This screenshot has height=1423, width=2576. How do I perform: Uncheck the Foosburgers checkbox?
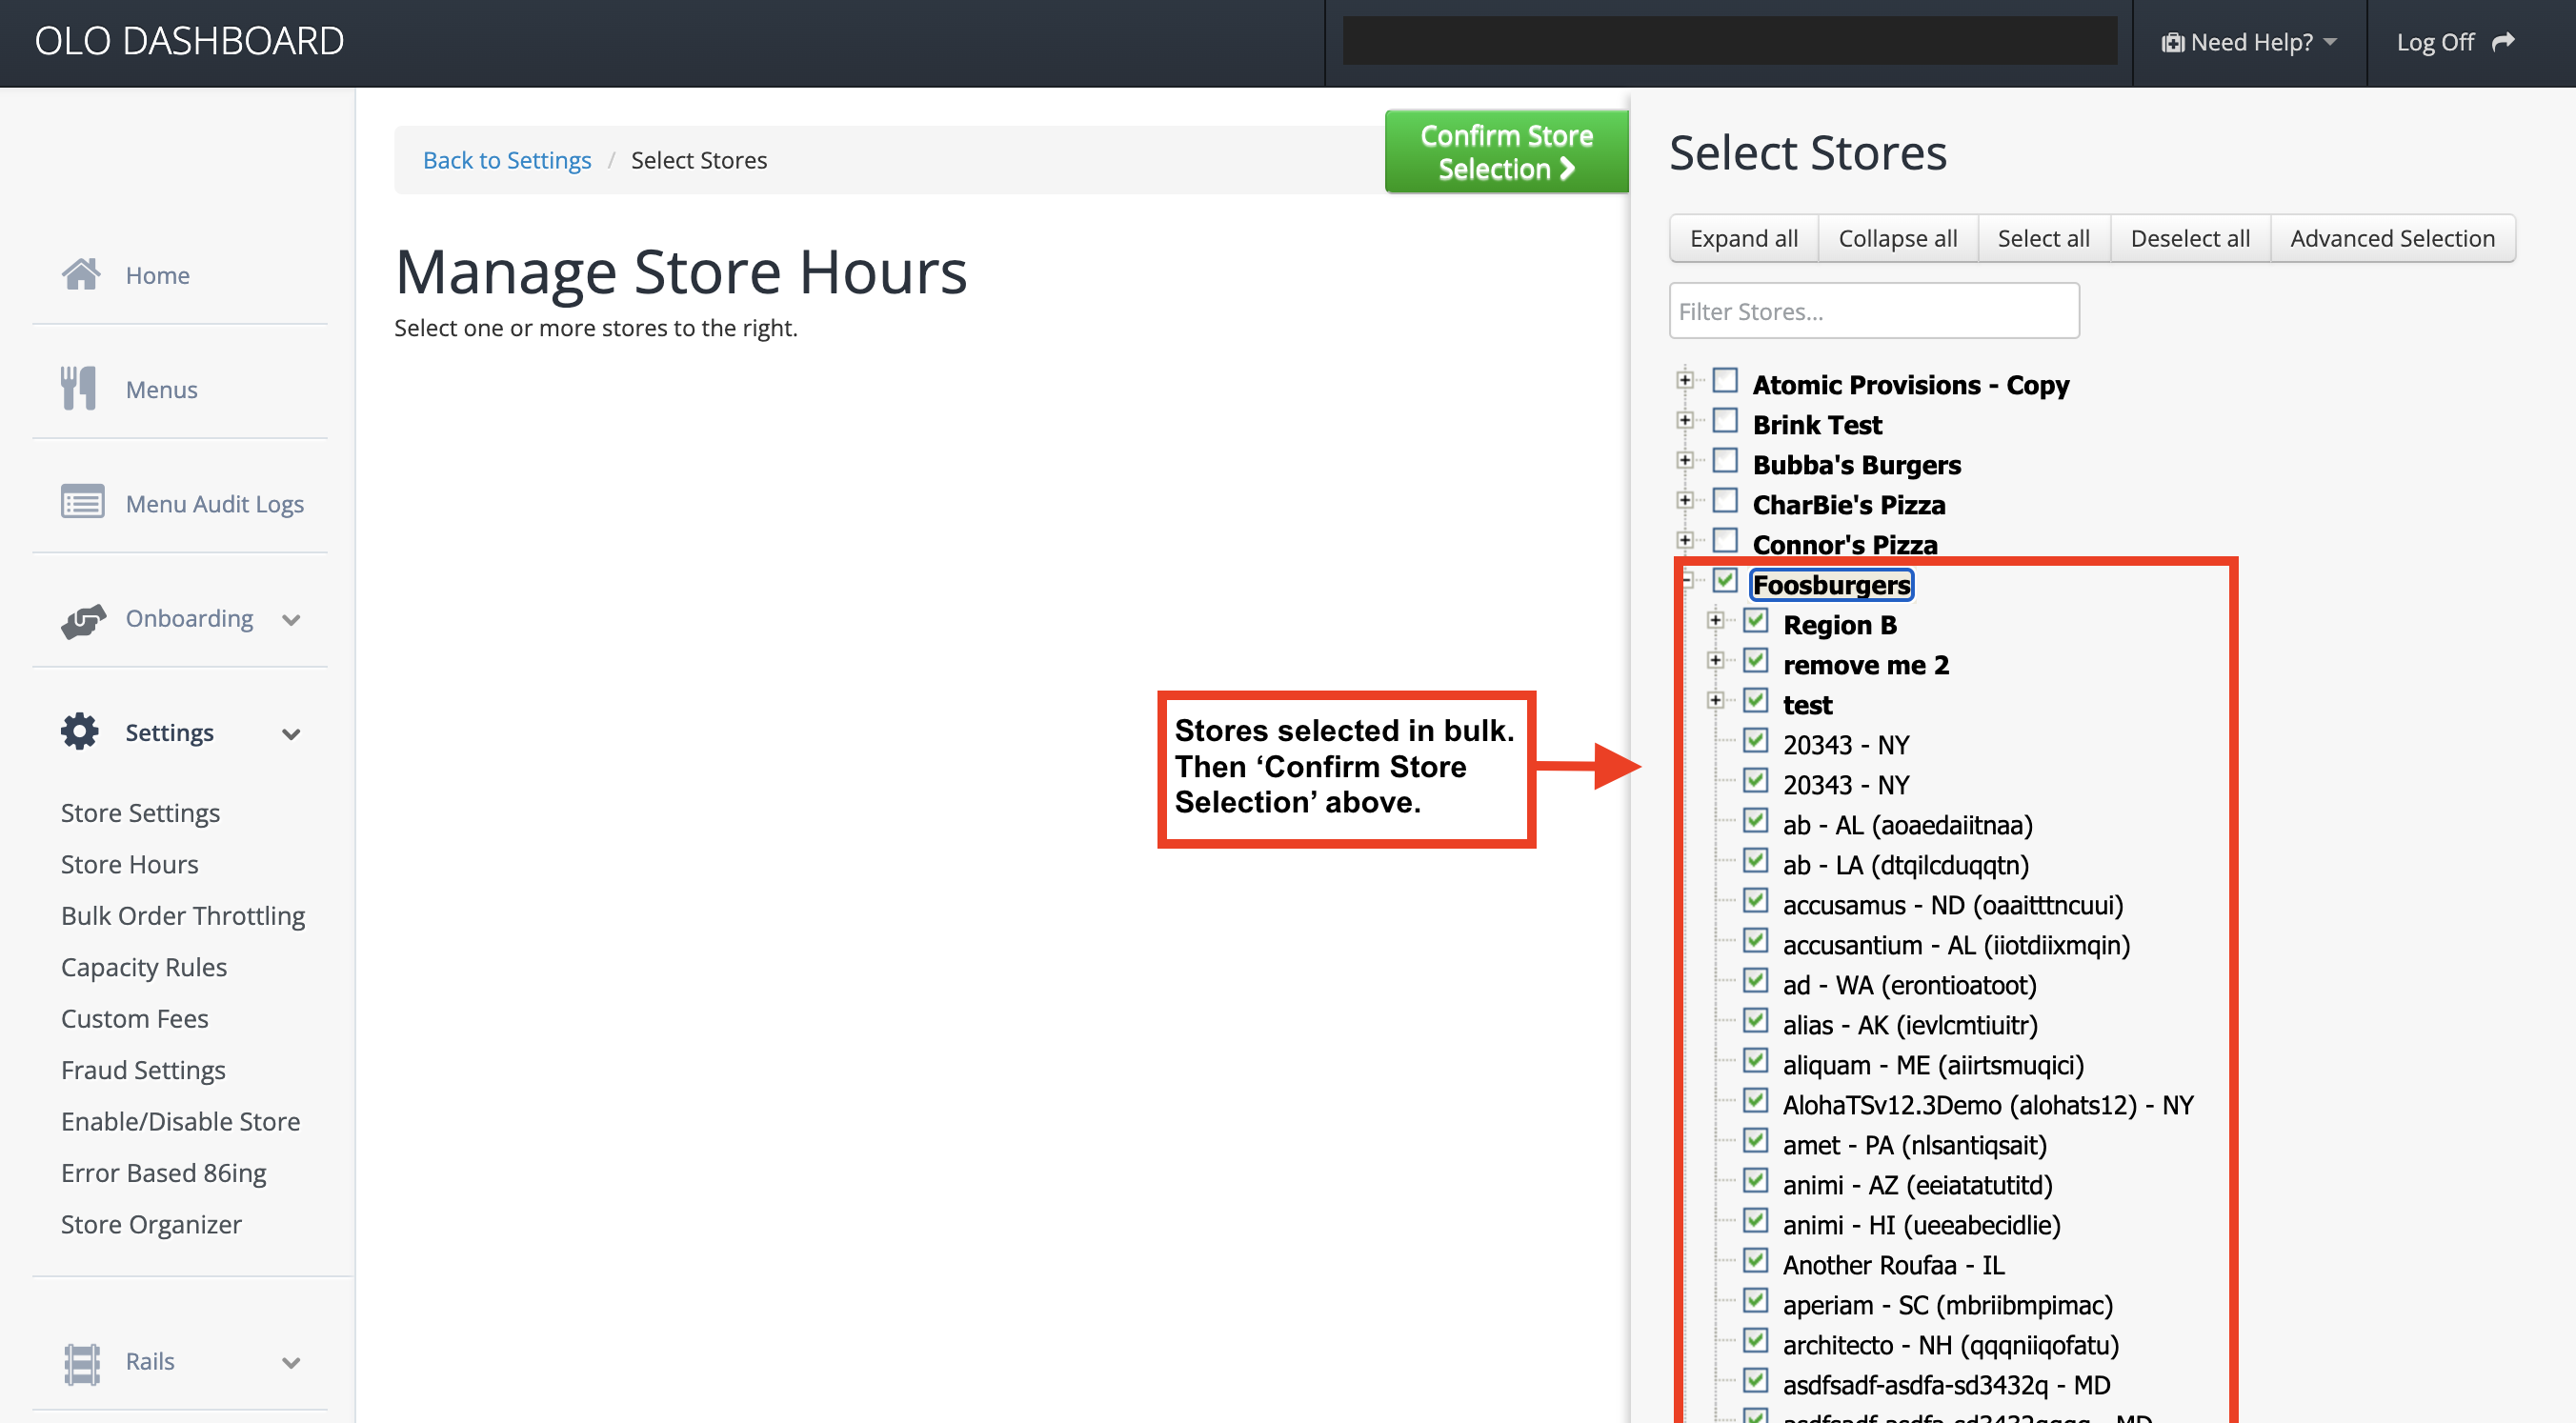coord(1725,580)
